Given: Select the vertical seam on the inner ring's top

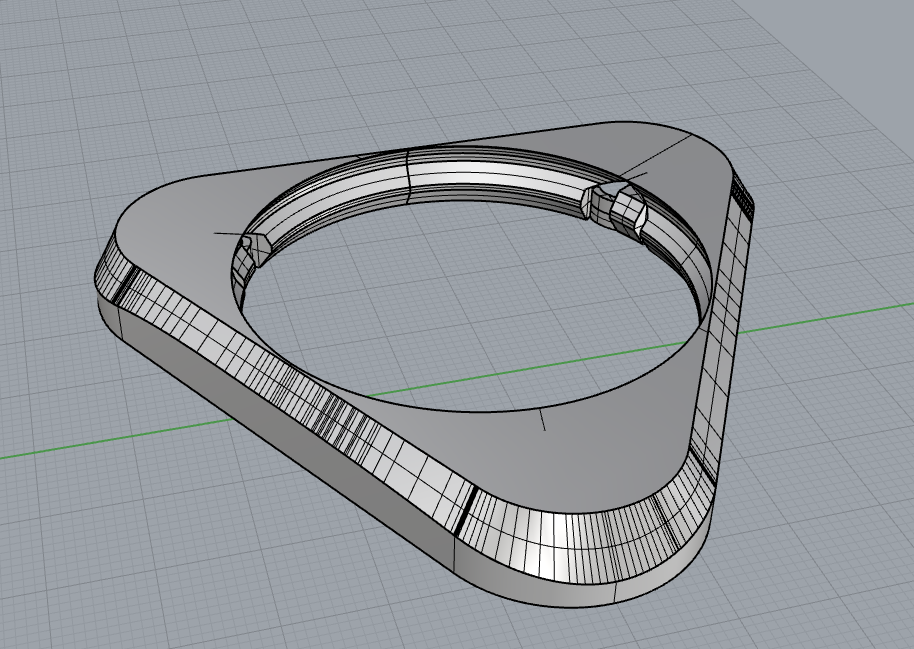Looking at the screenshot, I should point(408,175).
